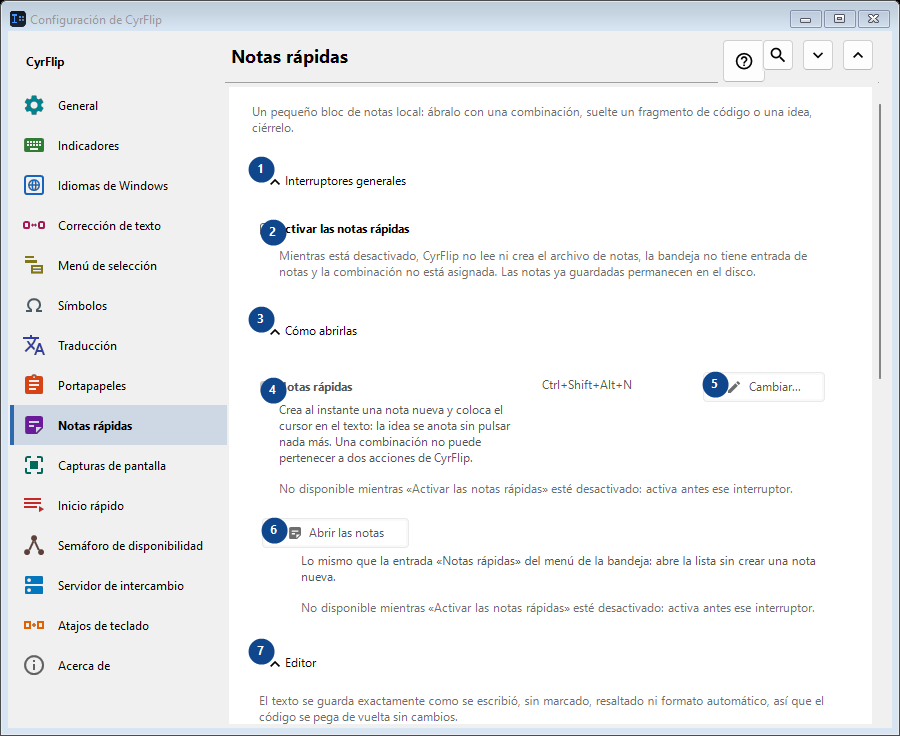Open the search magnifier icon
The image size is (900, 736).
click(778, 55)
